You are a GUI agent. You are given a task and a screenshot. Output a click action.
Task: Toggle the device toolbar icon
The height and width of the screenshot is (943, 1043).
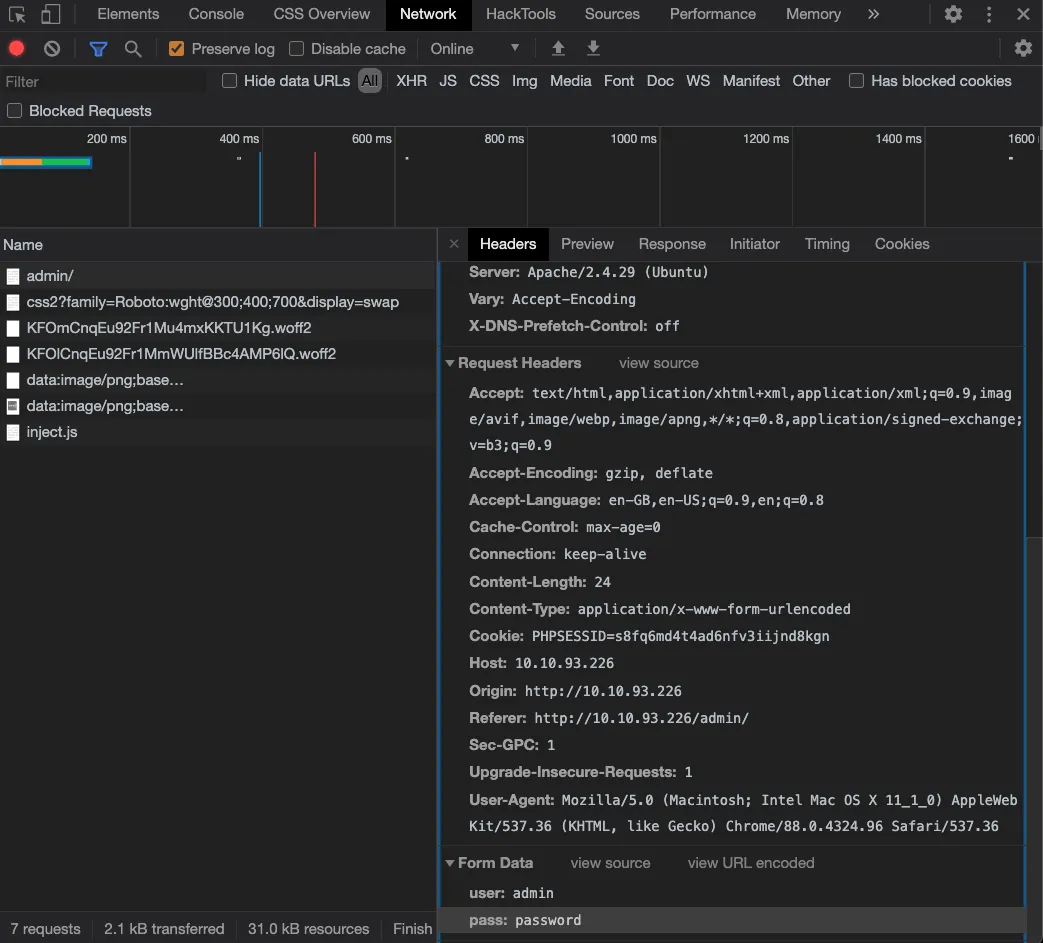[x=50, y=14]
